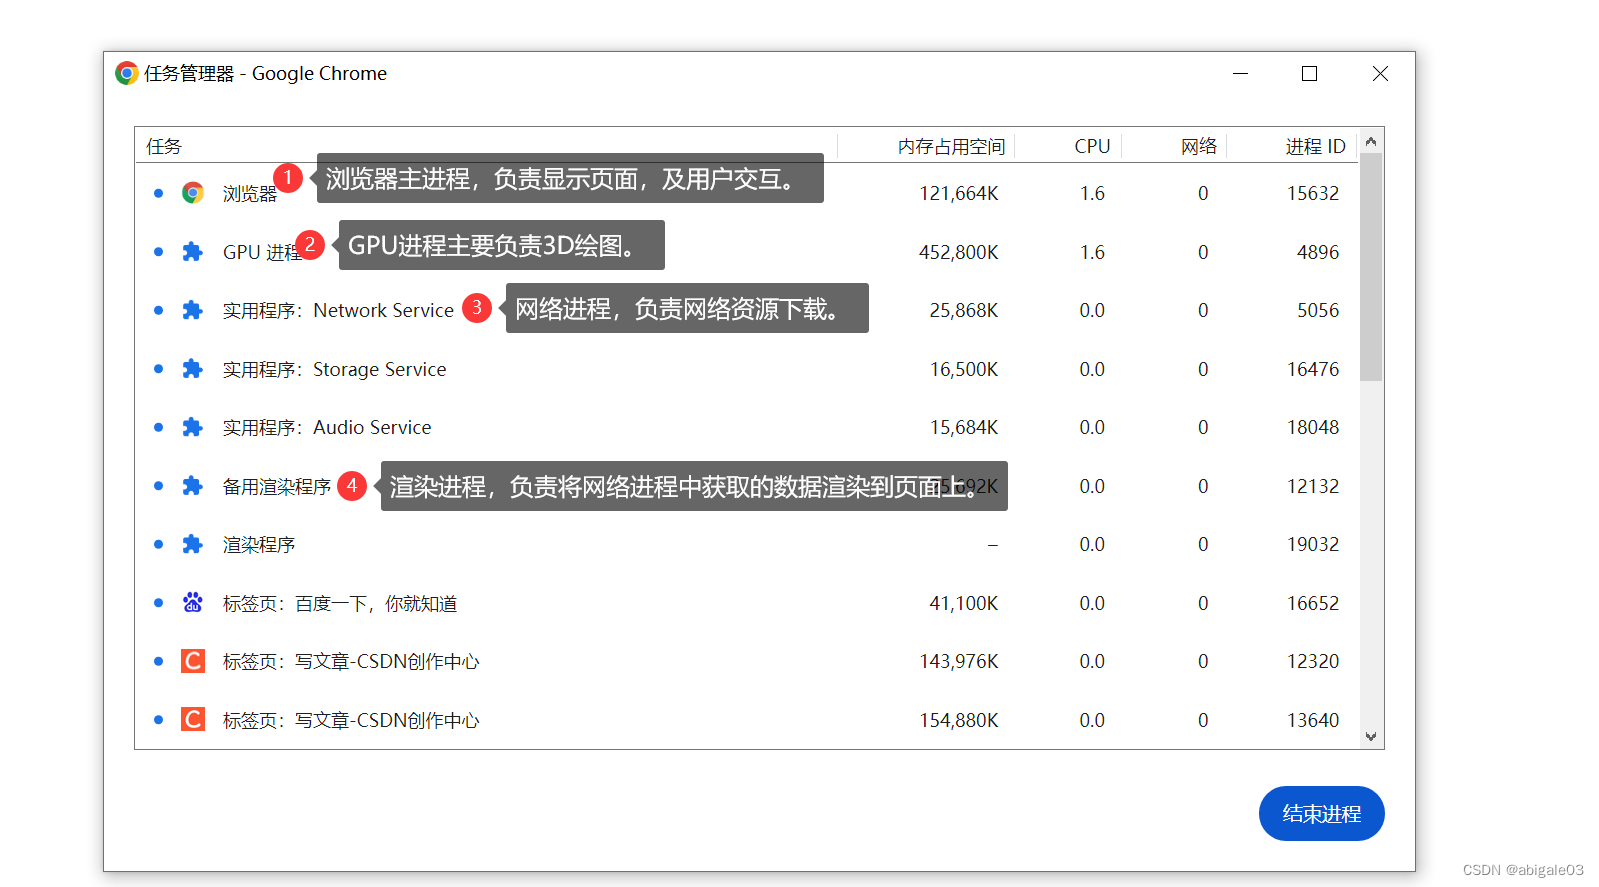Click the vertical scrollbar thumb

(1371, 267)
